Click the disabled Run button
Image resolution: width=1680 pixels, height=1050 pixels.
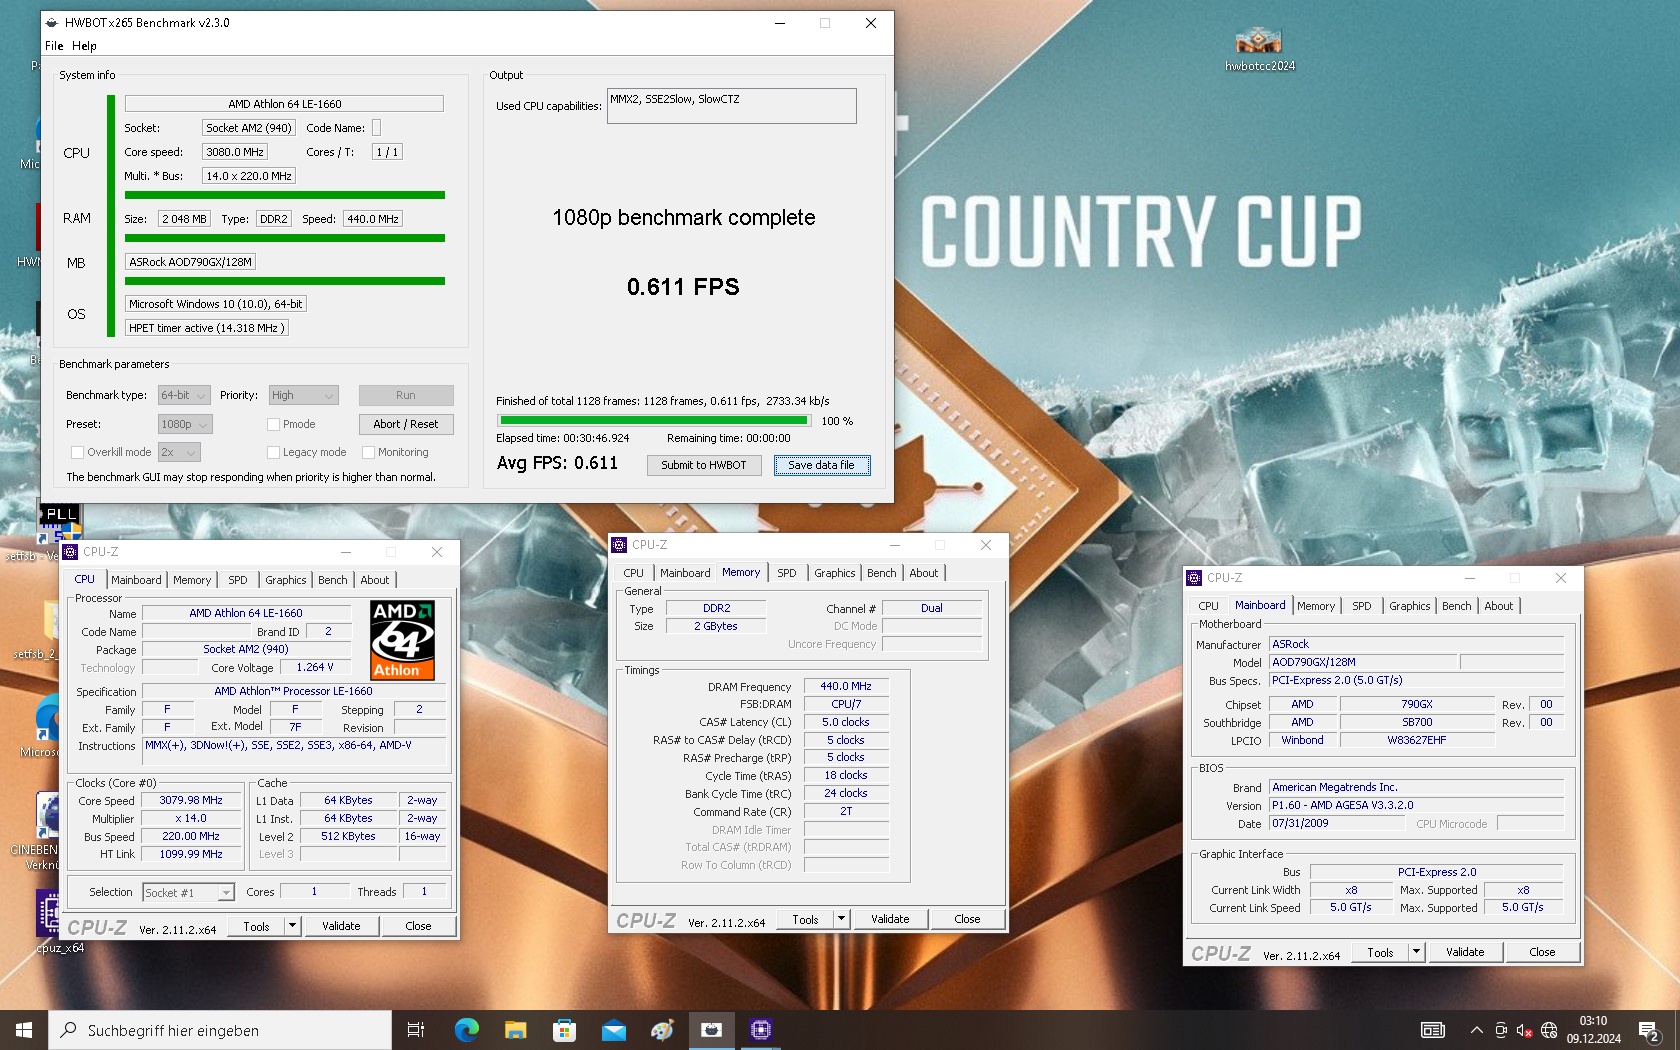[406, 395]
